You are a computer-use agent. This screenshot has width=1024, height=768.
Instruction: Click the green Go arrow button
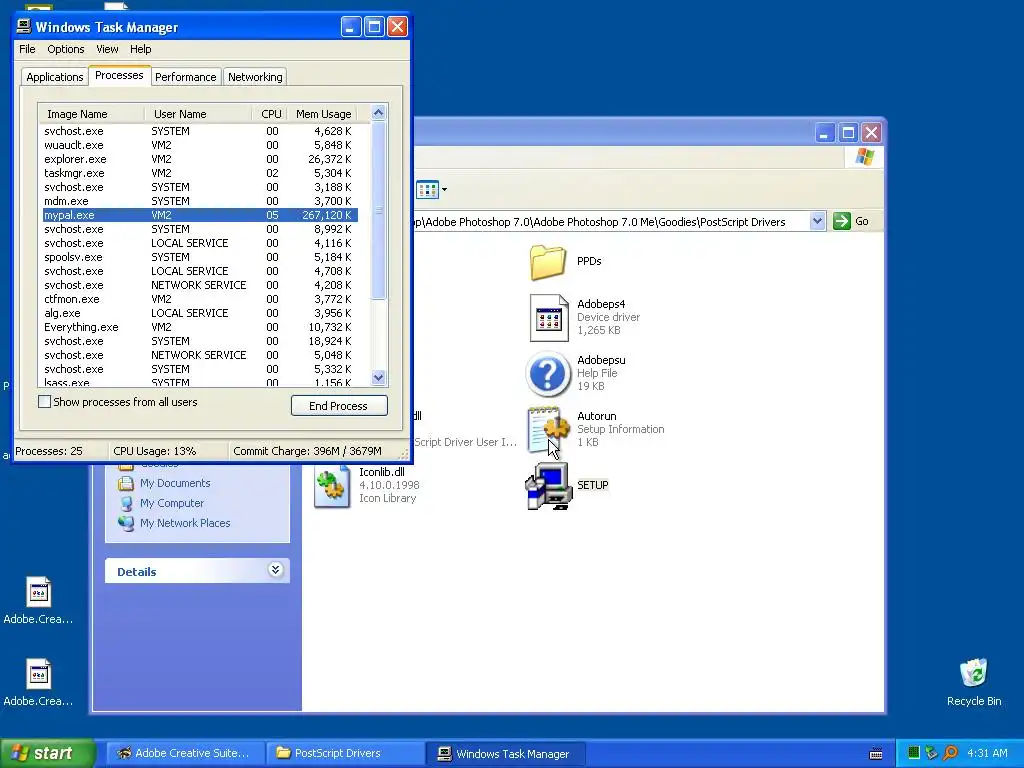pos(842,221)
